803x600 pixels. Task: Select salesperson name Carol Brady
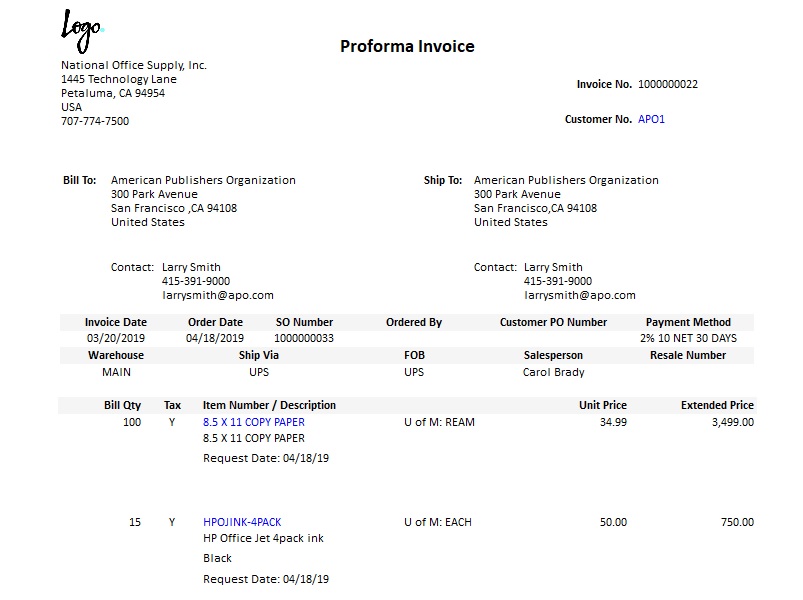coord(553,372)
